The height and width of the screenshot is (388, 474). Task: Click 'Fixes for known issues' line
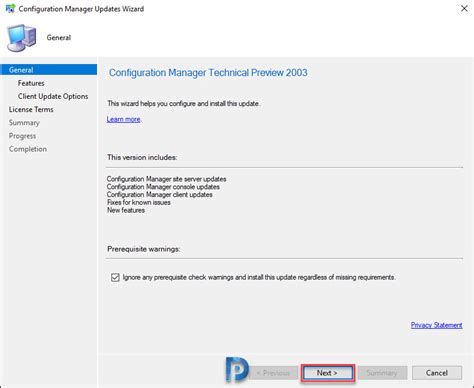point(139,202)
